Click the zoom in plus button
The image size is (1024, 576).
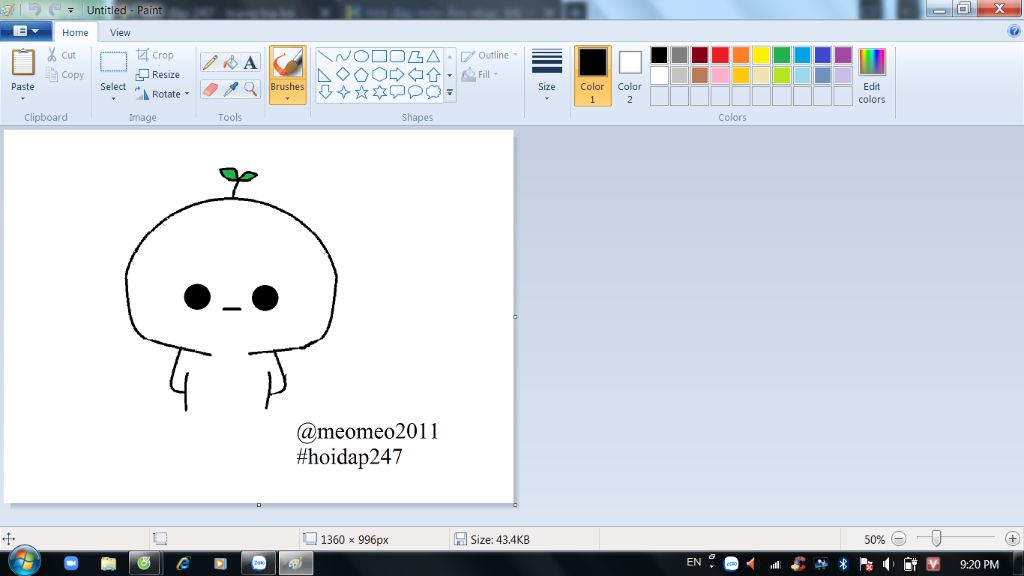tap(1012, 539)
